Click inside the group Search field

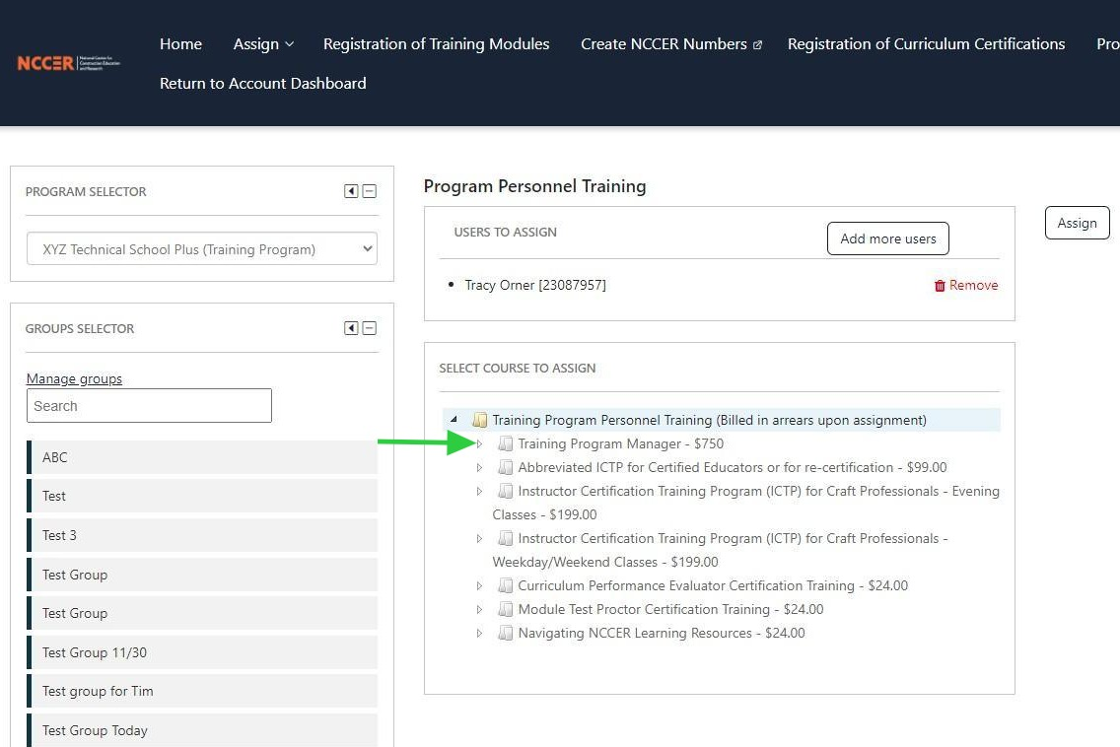click(148, 405)
